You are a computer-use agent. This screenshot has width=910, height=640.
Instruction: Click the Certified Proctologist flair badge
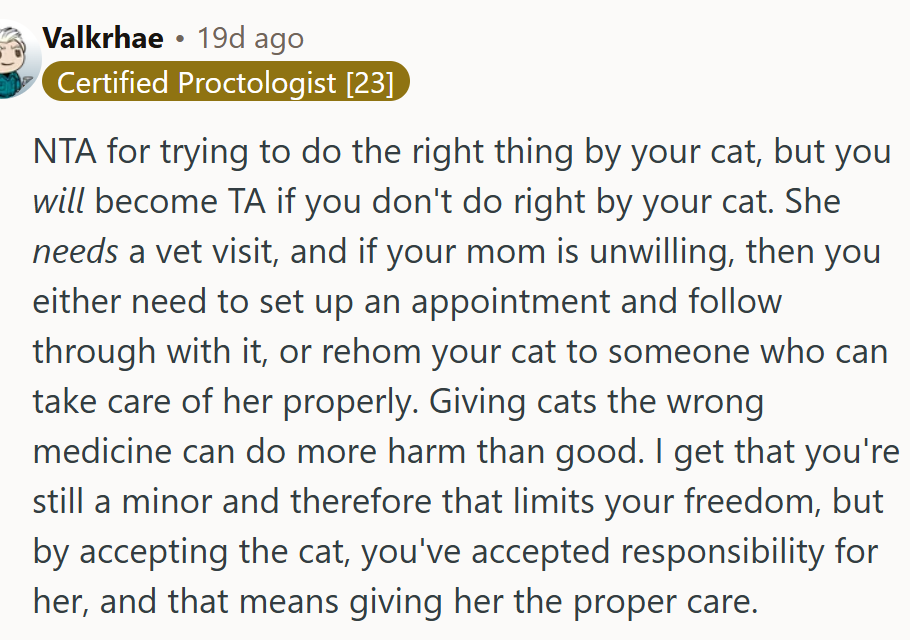[225, 83]
